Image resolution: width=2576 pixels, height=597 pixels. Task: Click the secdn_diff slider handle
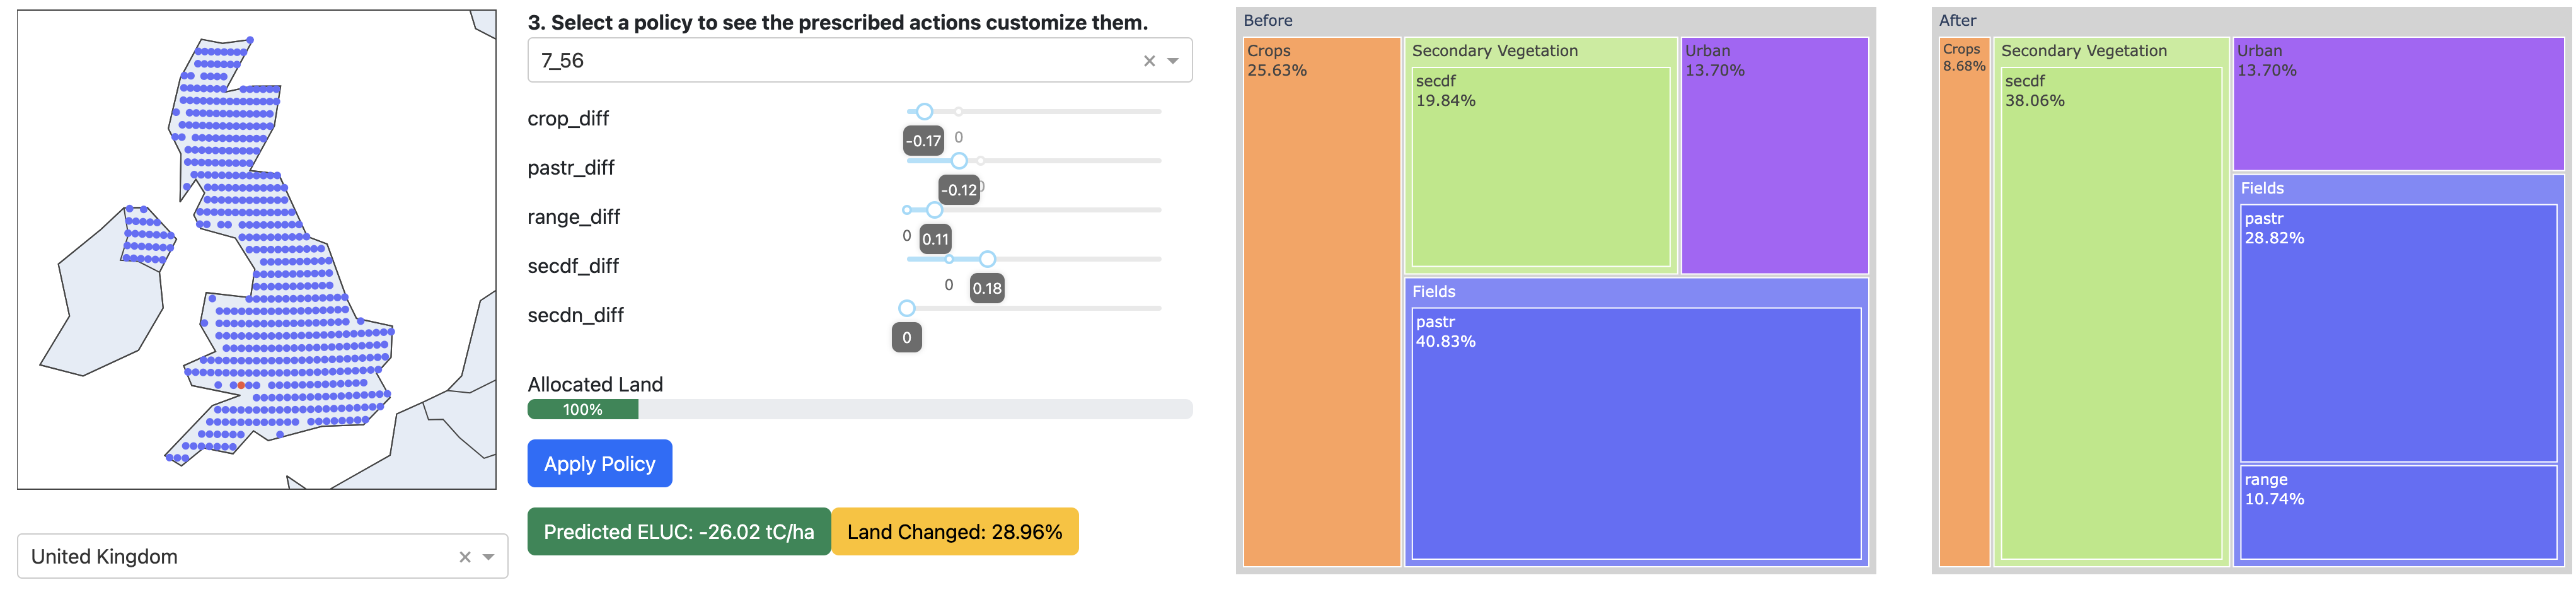pyautogui.click(x=907, y=308)
